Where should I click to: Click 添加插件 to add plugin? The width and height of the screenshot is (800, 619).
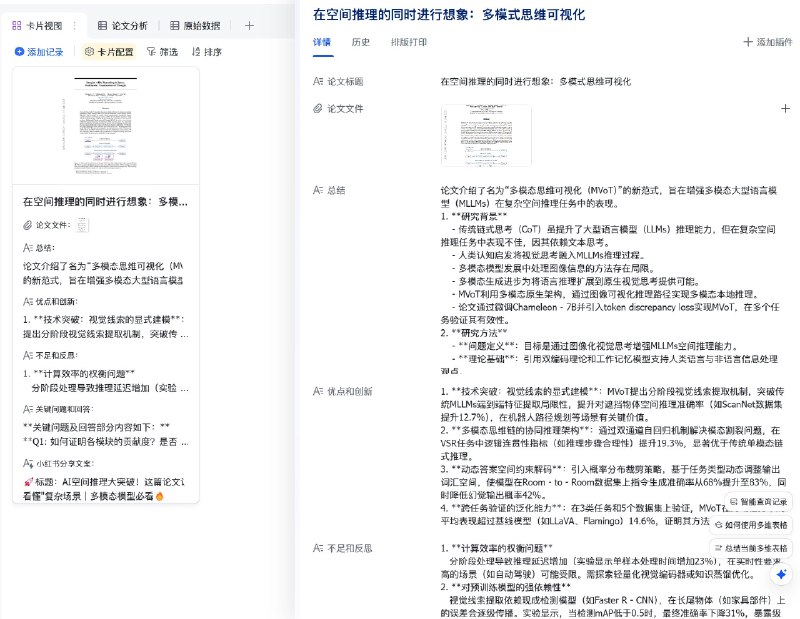[768, 42]
